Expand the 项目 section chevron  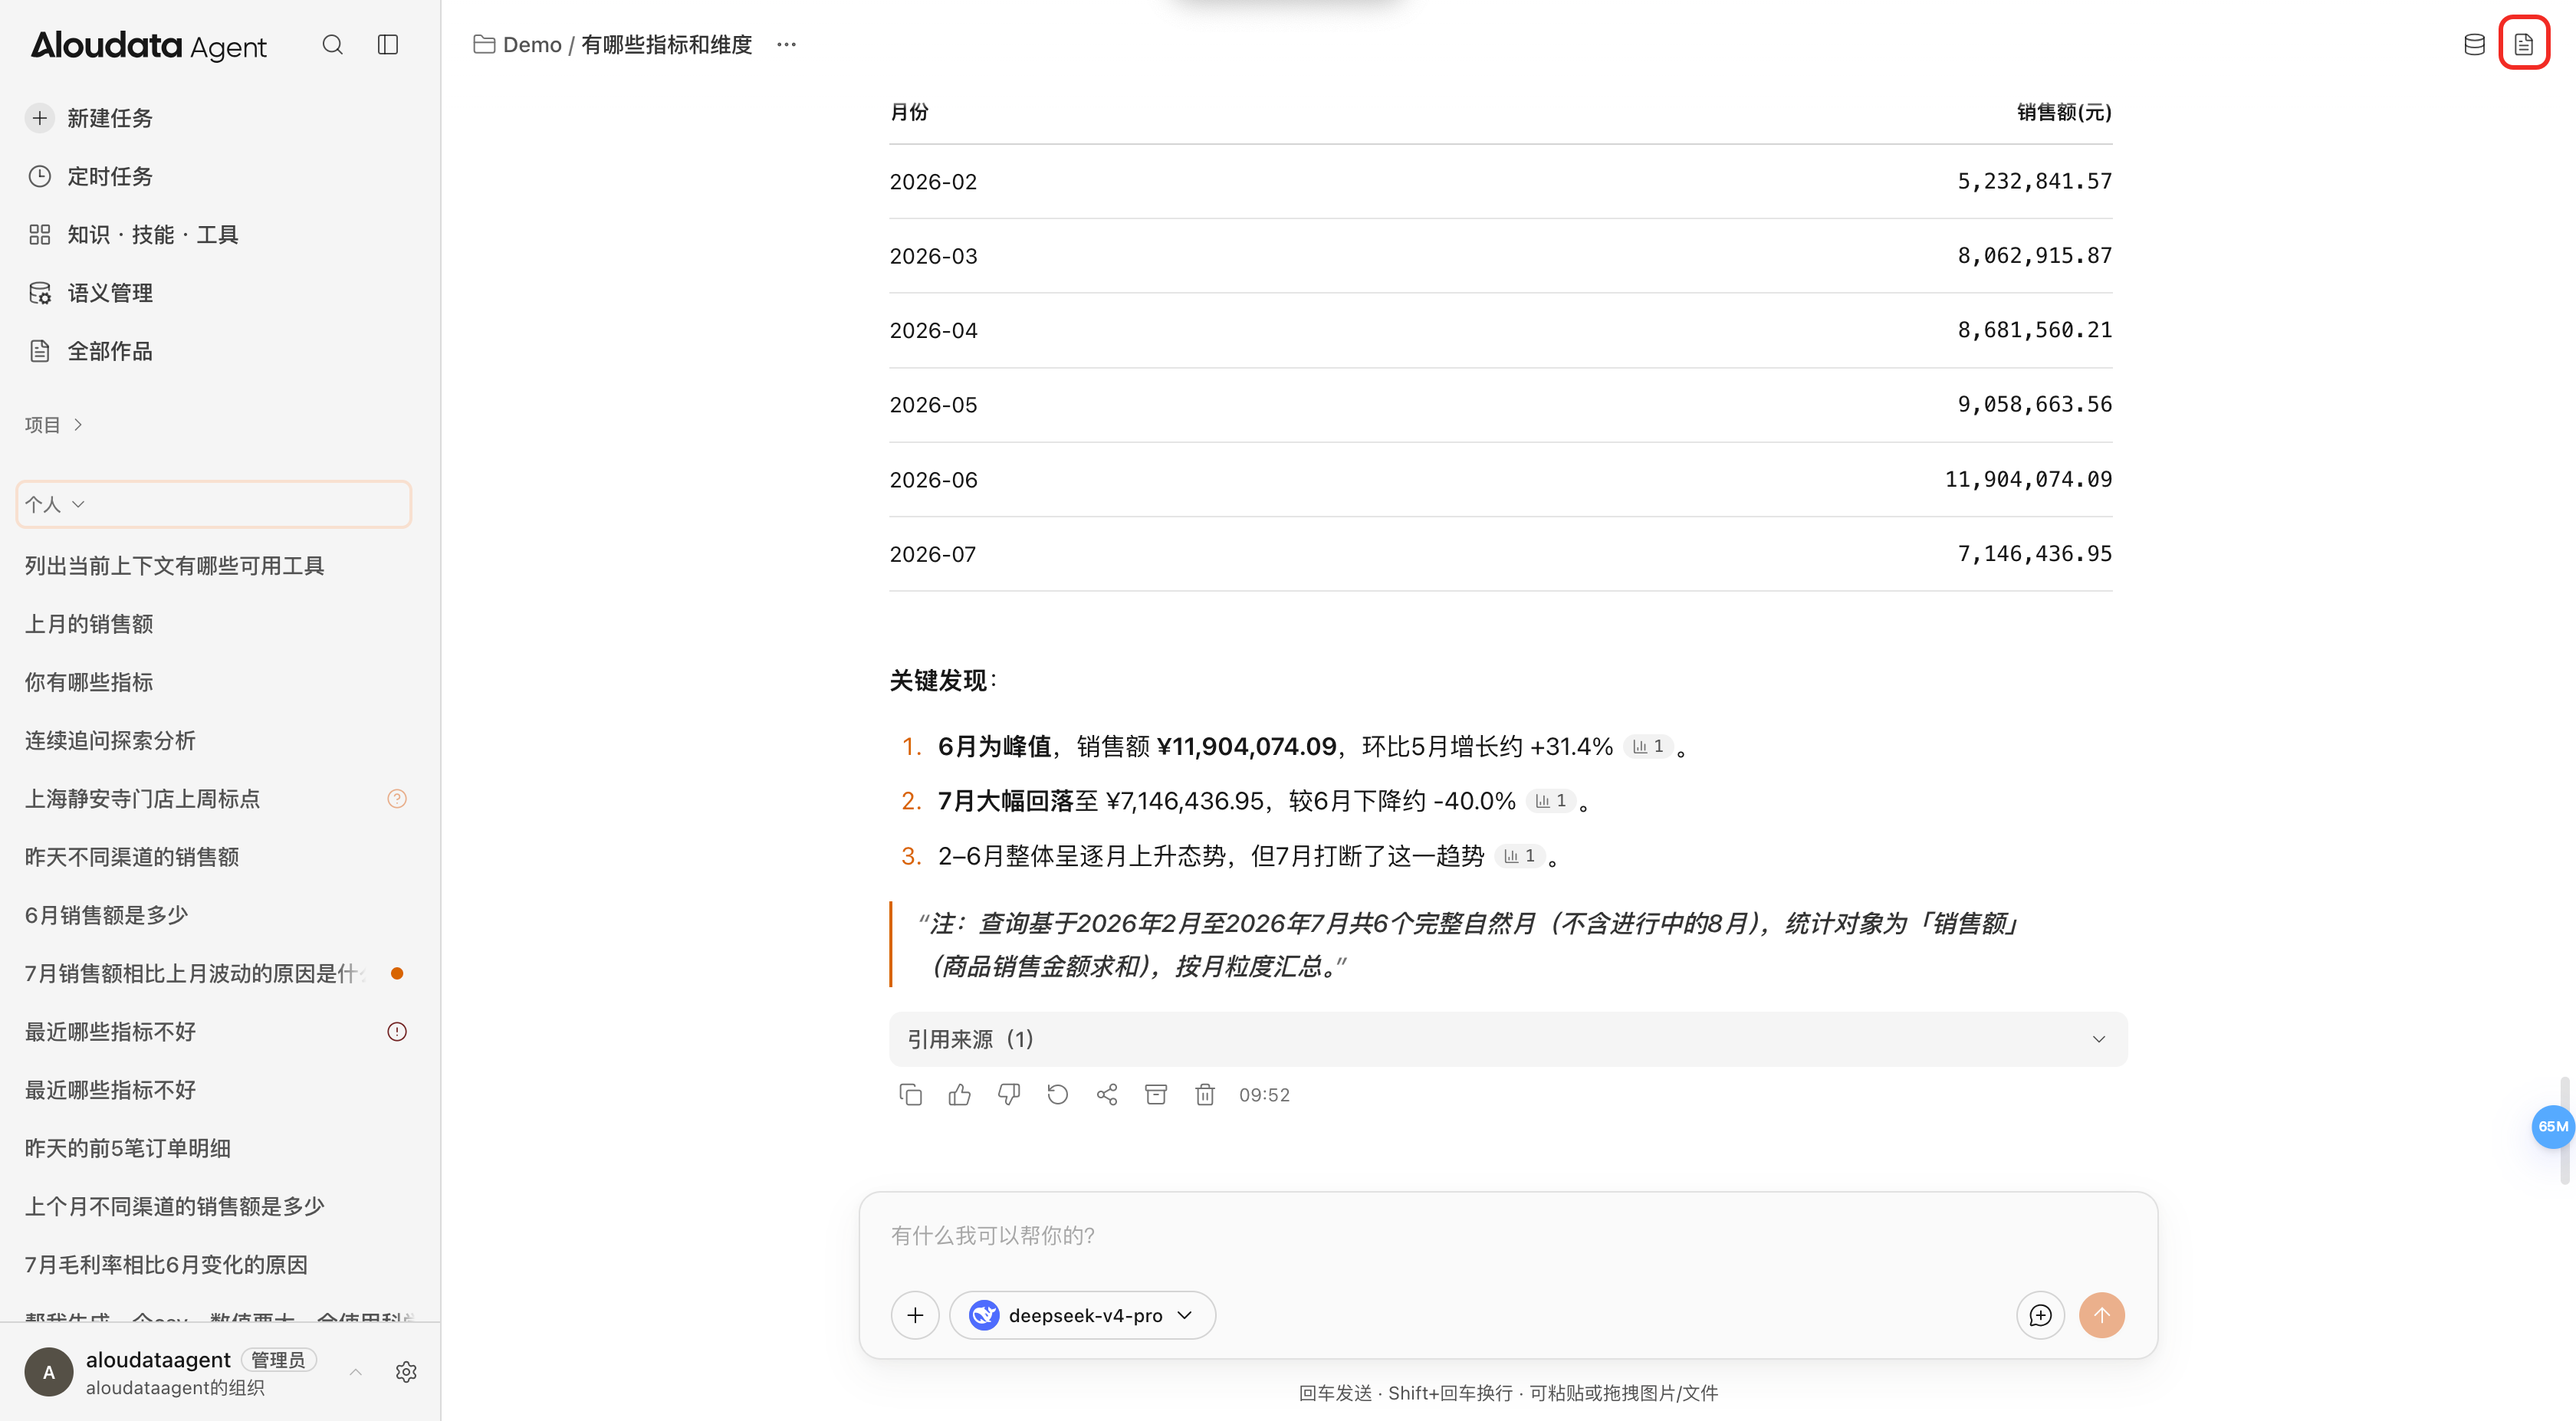pos(78,425)
